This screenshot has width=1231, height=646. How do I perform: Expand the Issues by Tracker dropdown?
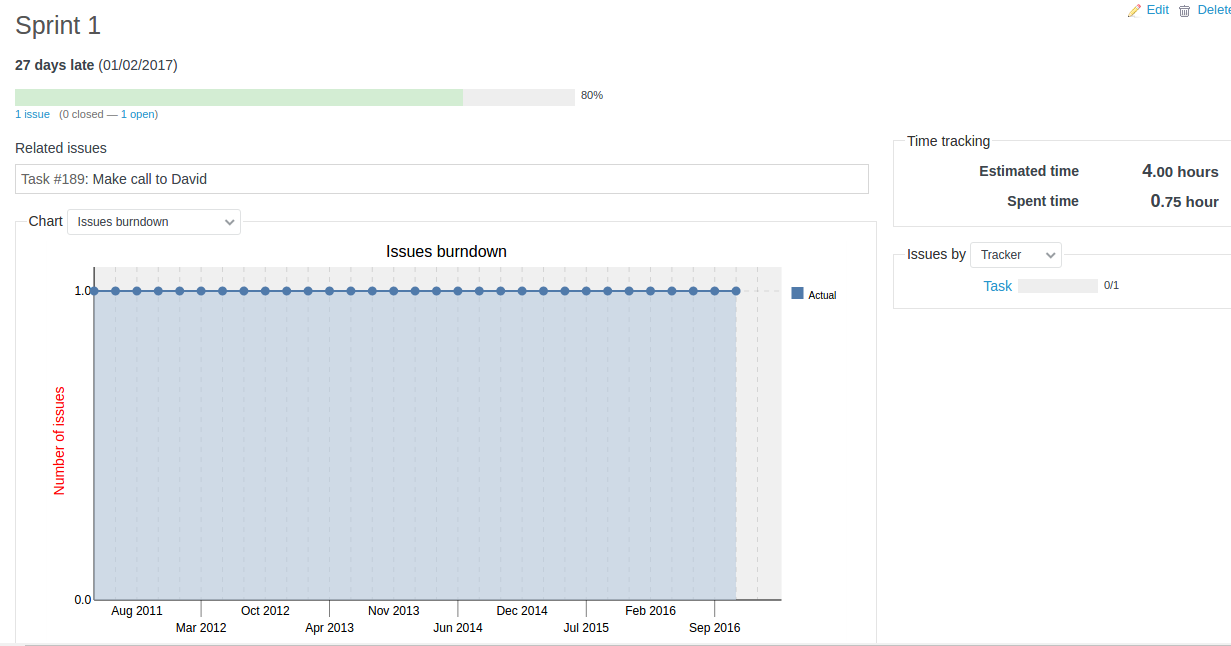[x=1015, y=255]
